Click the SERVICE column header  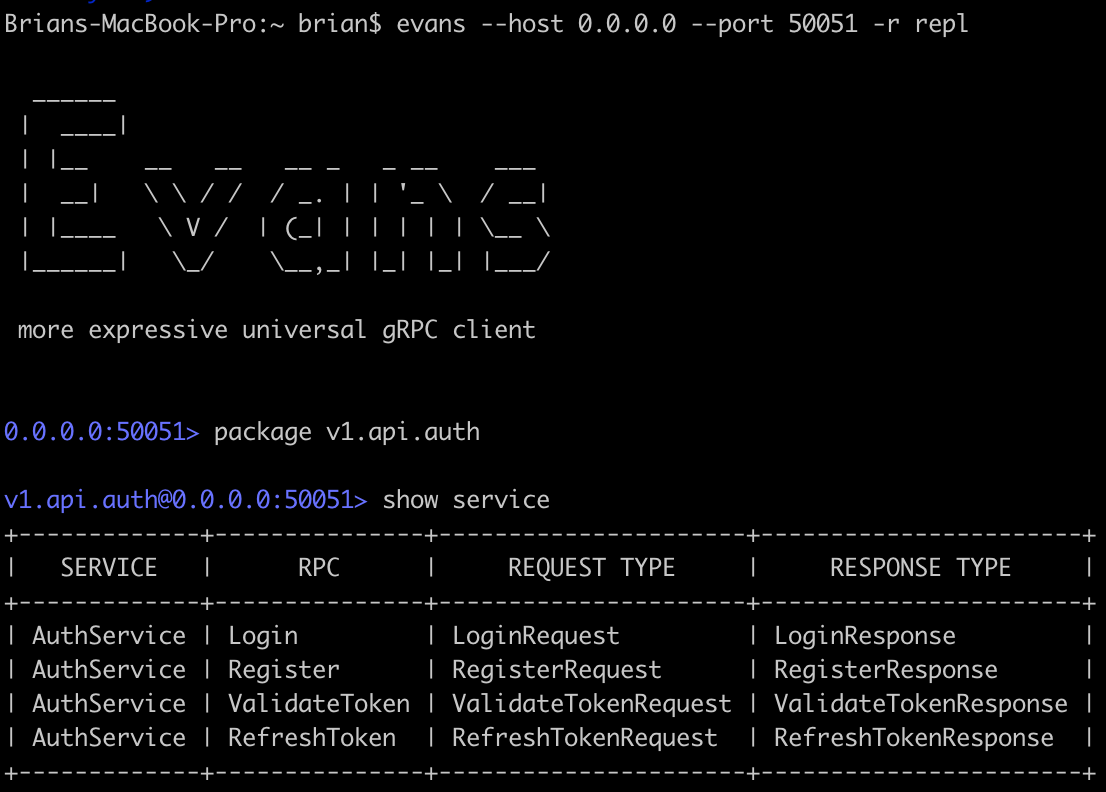109,568
